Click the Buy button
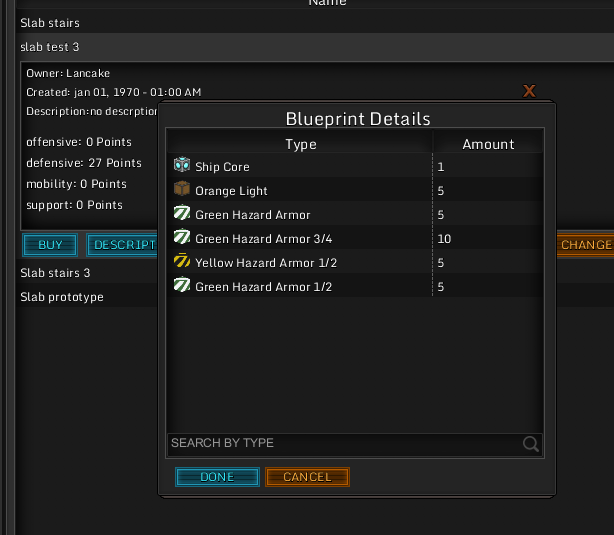Screen dimensions: 614x535 coord(50,245)
